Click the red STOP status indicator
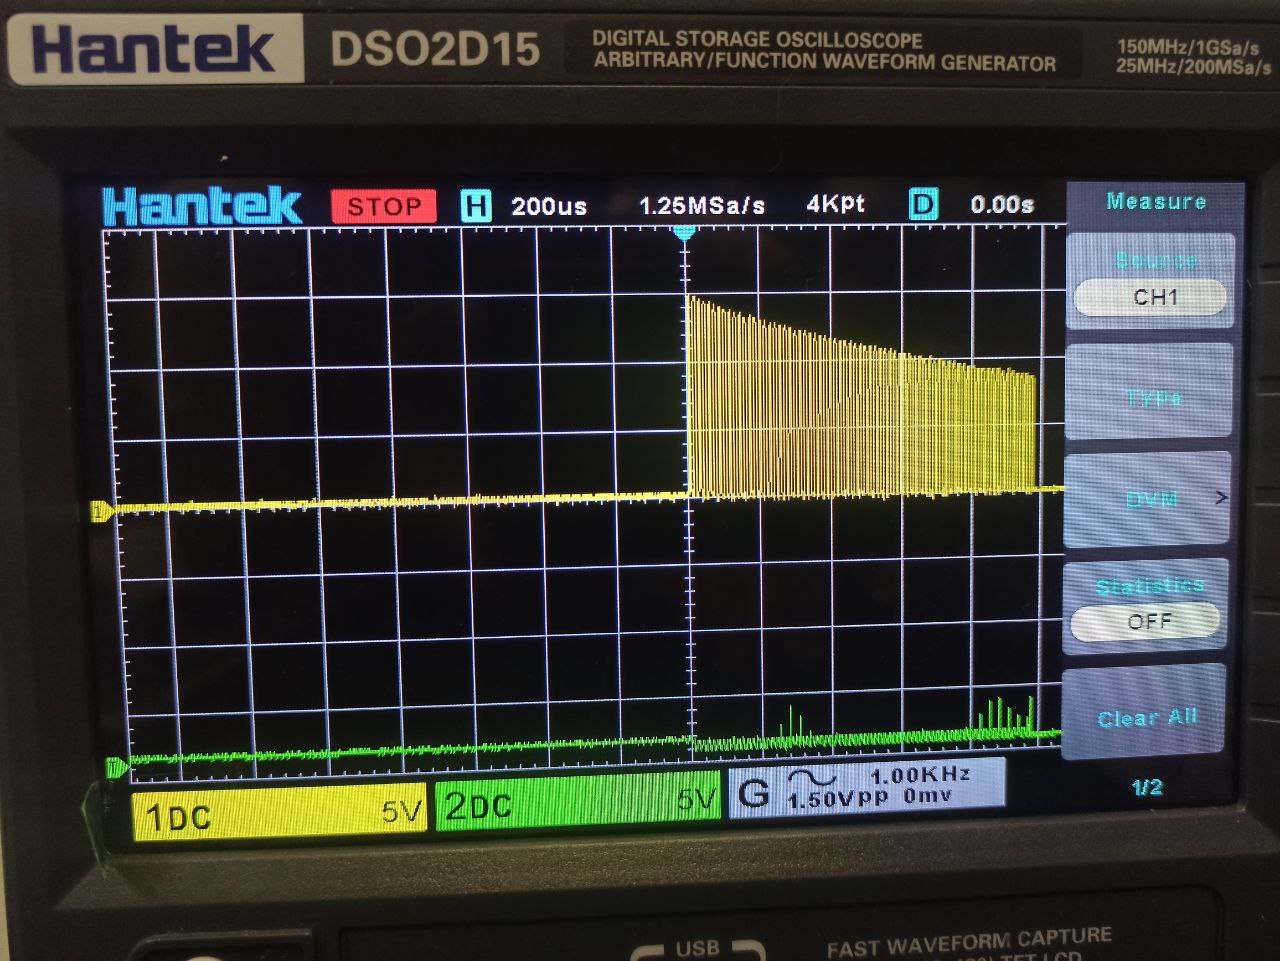The image size is (1280, 961). pyautogui.click(x=384, y=206)
